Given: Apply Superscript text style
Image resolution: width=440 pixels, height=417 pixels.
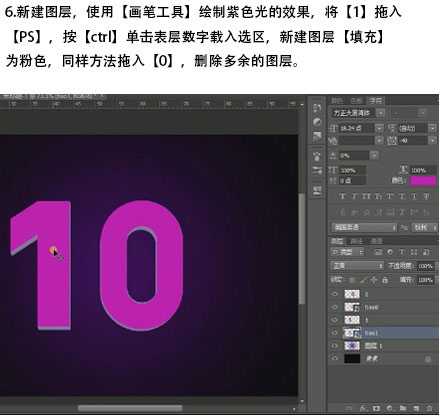Looking at the screenshot, I should (x=390, y=196).
